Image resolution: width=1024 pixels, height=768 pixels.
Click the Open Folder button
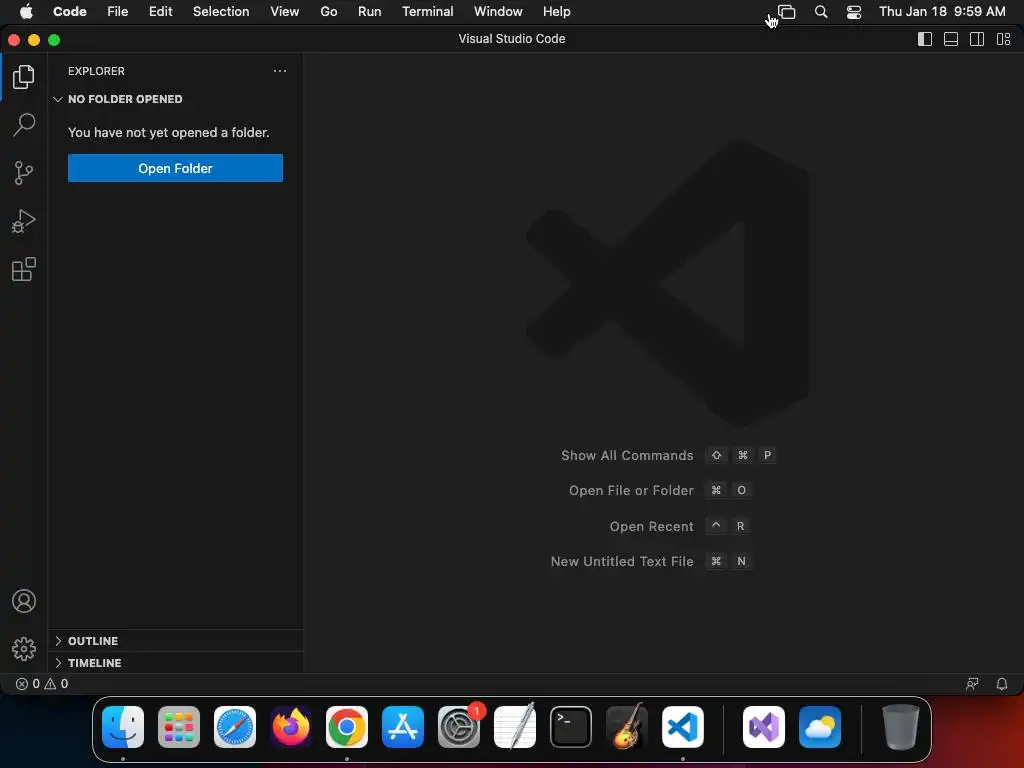tap(175, 168)
